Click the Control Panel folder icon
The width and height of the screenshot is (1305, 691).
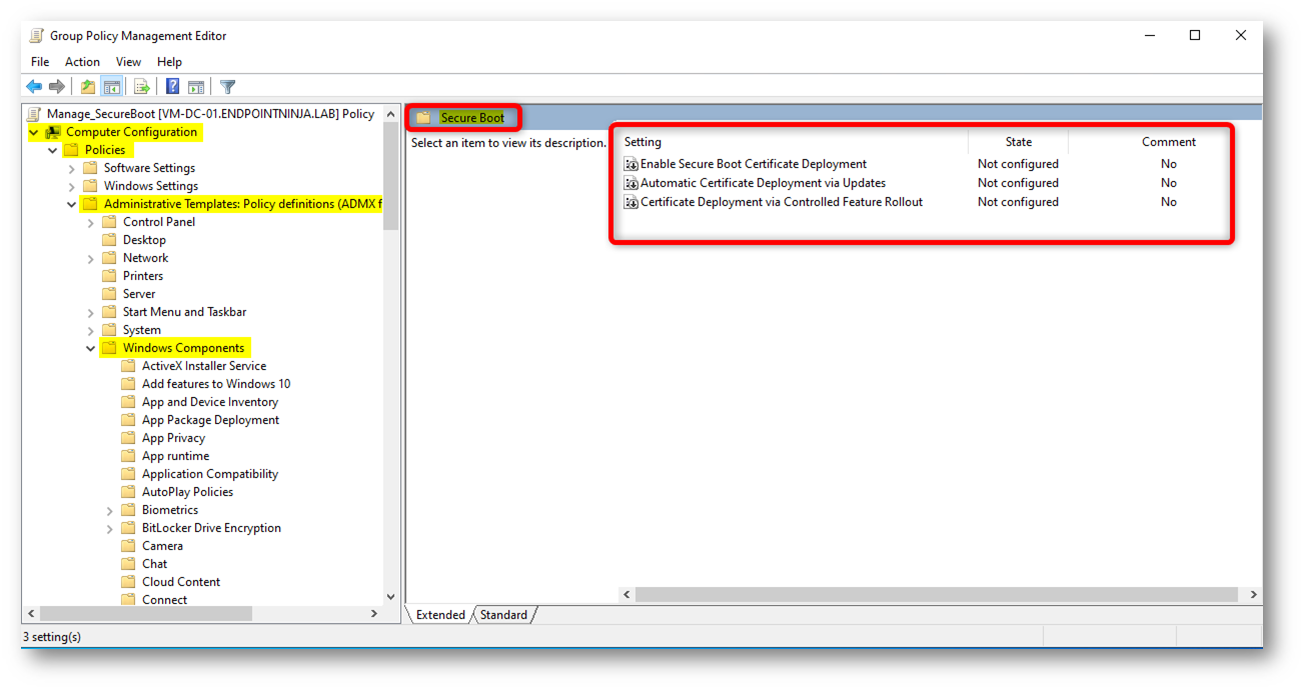(109, 222)
